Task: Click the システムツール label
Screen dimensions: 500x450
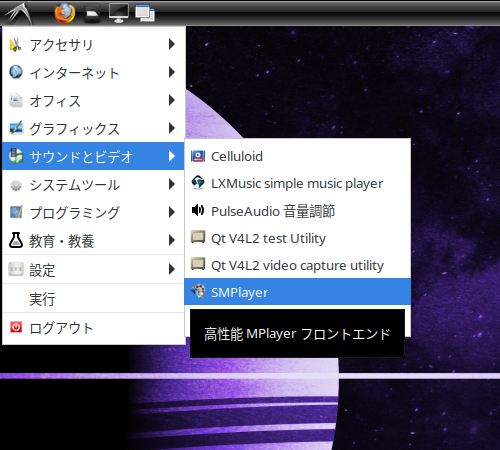Action: coord(74,185)
